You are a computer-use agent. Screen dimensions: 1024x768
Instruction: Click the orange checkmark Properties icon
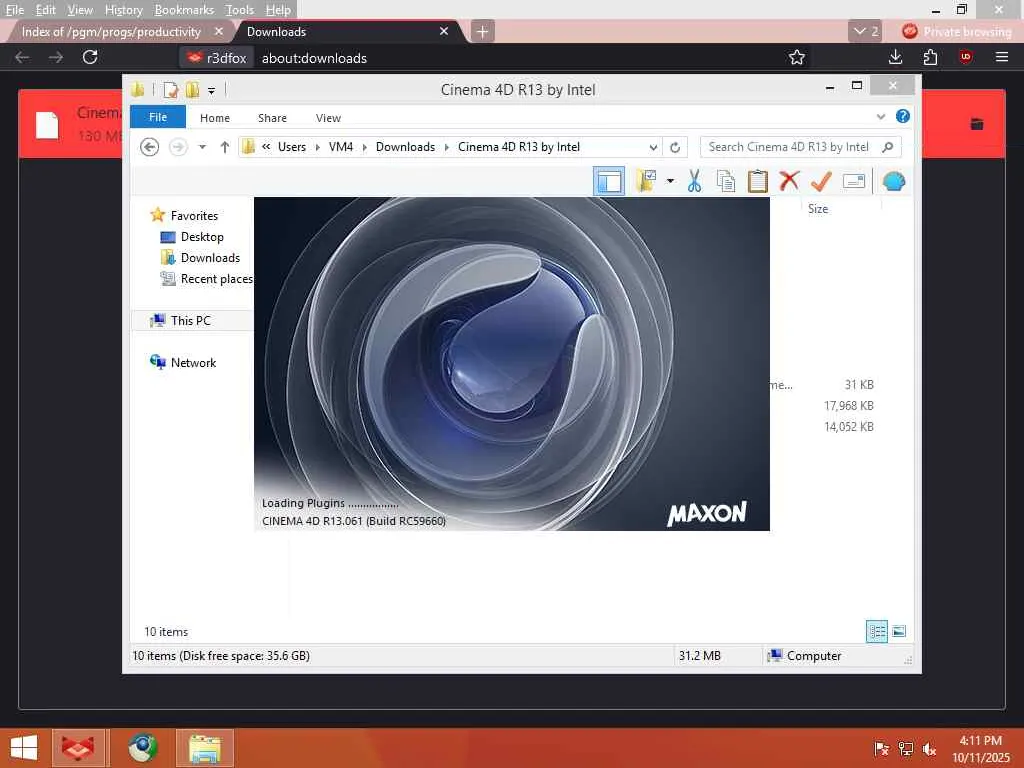click(x=821, y=181)
